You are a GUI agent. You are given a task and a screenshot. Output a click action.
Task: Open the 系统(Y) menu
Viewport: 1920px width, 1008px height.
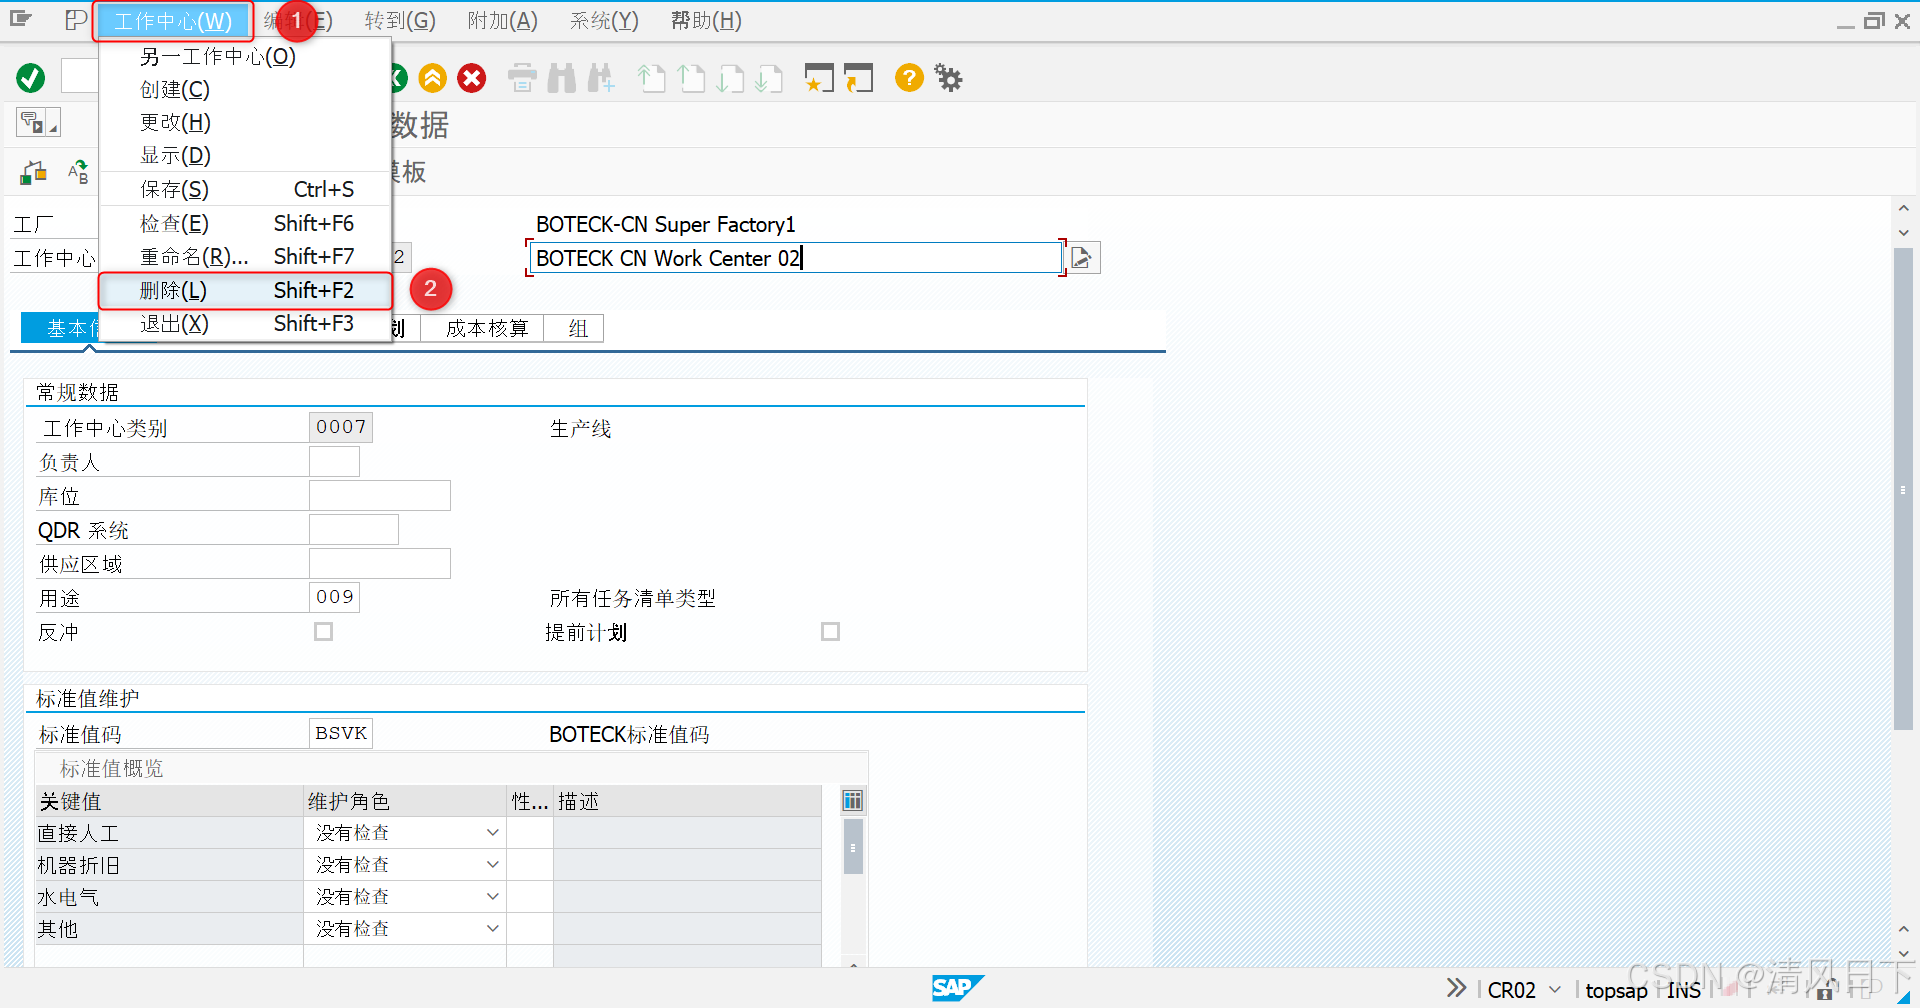click(604, 21)
